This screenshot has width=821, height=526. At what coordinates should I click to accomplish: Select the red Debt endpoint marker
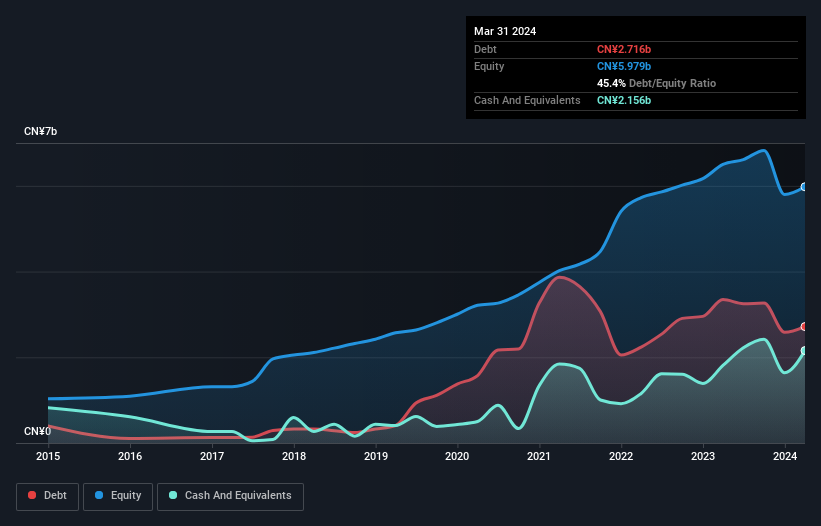804,327
